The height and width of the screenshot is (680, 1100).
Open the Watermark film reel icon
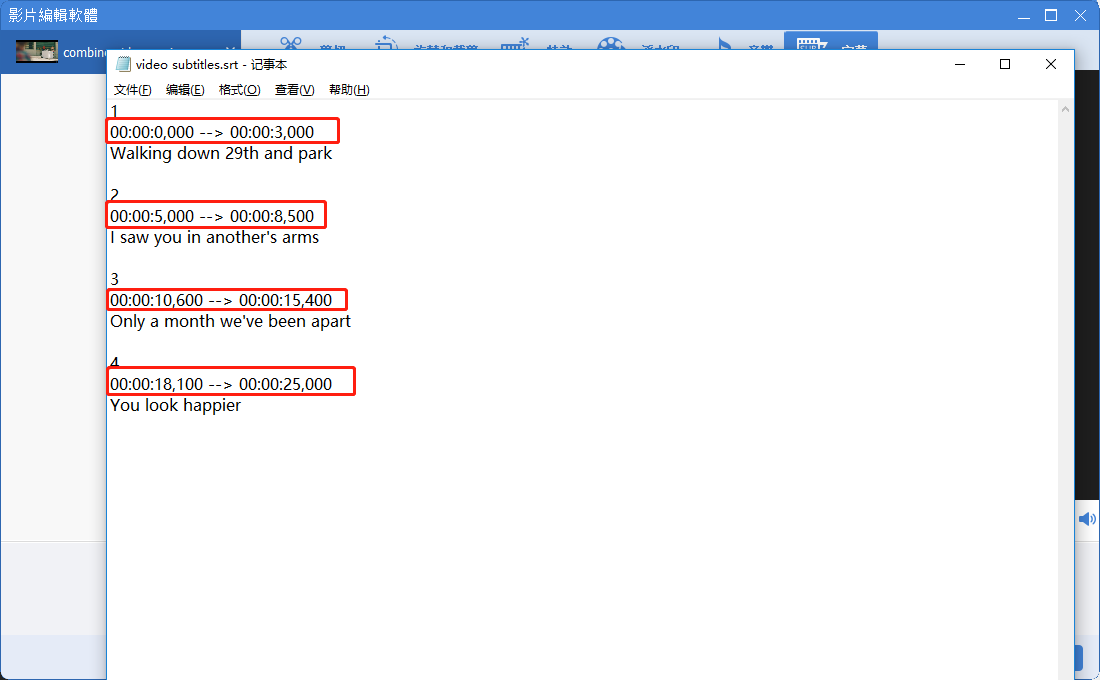point(610,44)
